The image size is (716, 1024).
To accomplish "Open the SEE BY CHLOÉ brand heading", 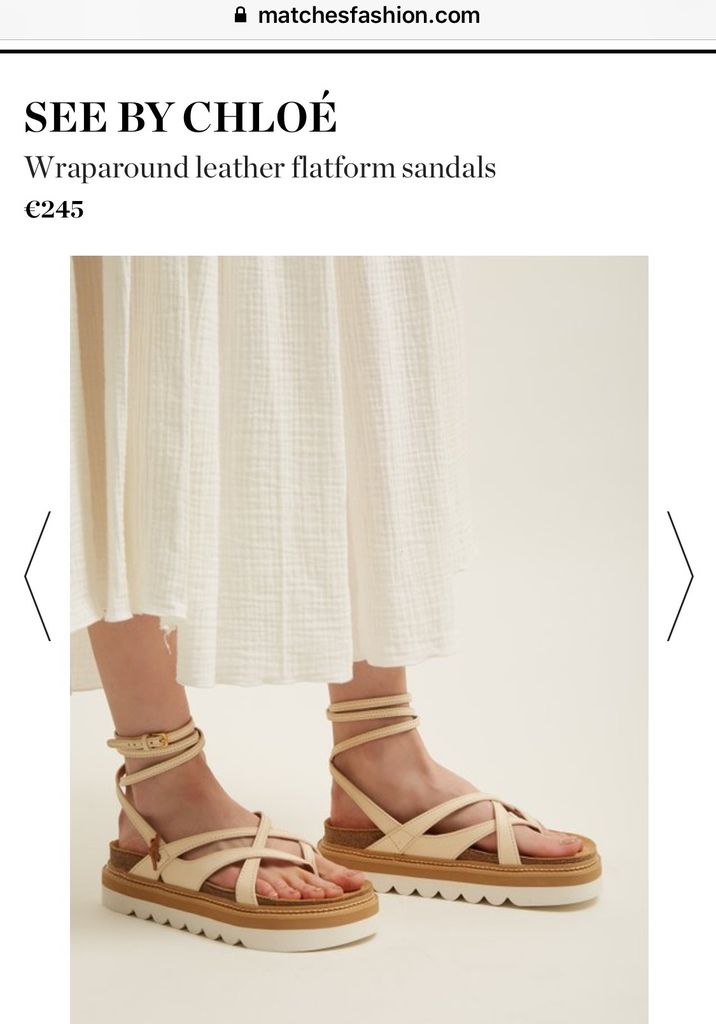I will point(180,116).
